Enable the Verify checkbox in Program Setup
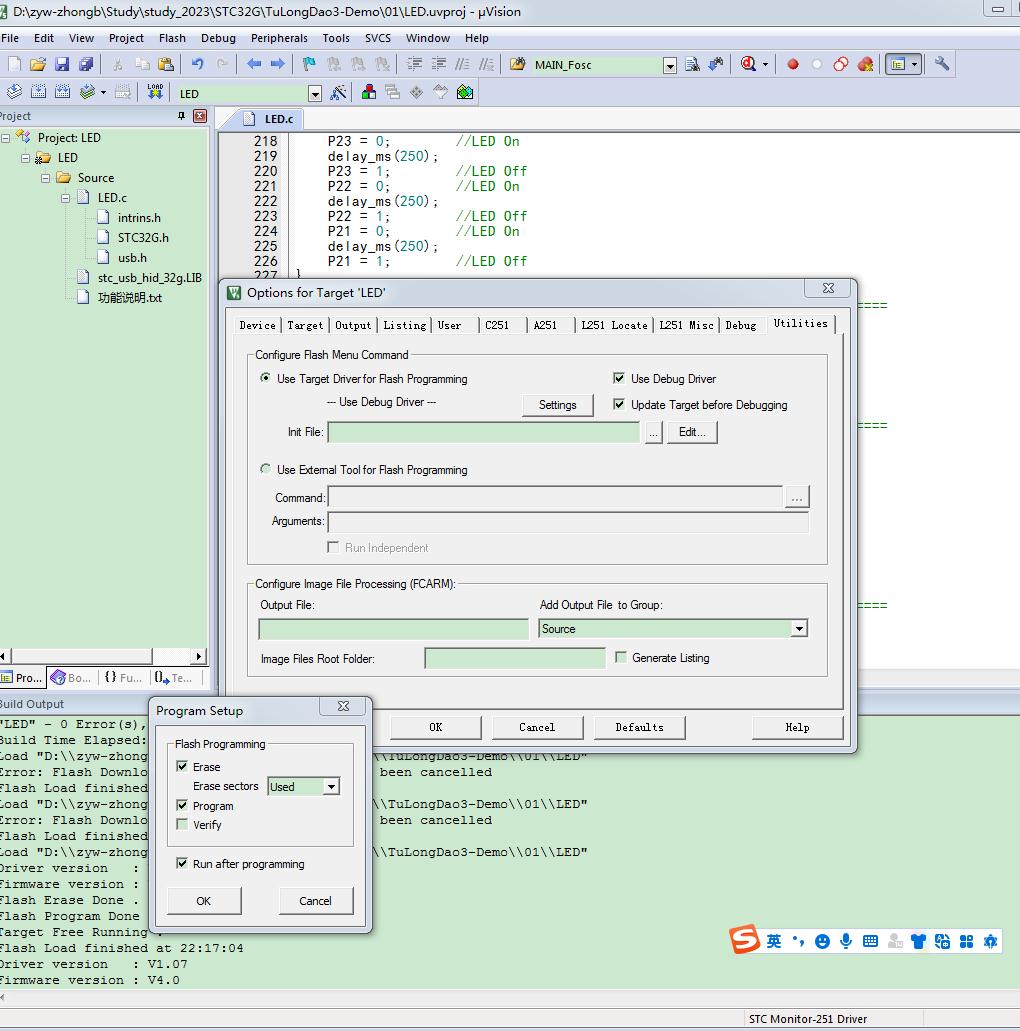The image size is (1020, 1031). 182,825
